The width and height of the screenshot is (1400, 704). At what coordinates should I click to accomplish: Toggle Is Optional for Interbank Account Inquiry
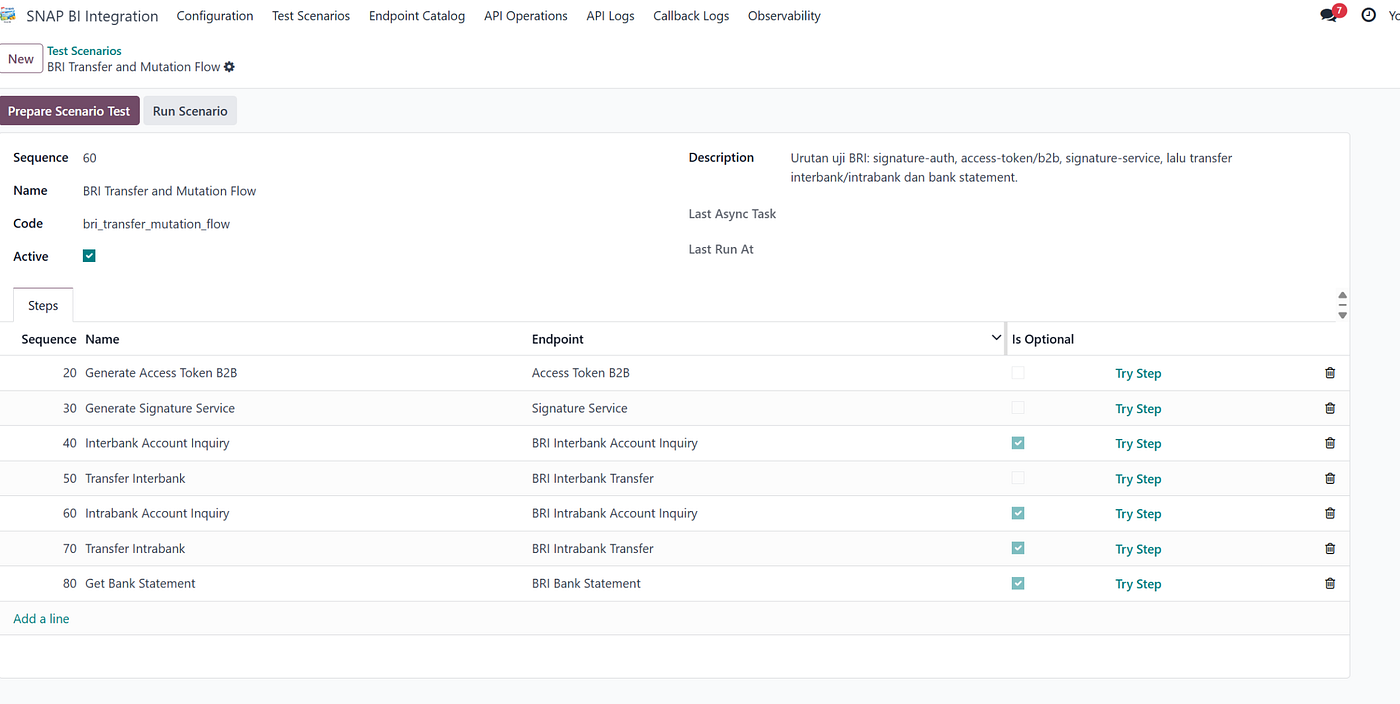tap(1018, 443)
